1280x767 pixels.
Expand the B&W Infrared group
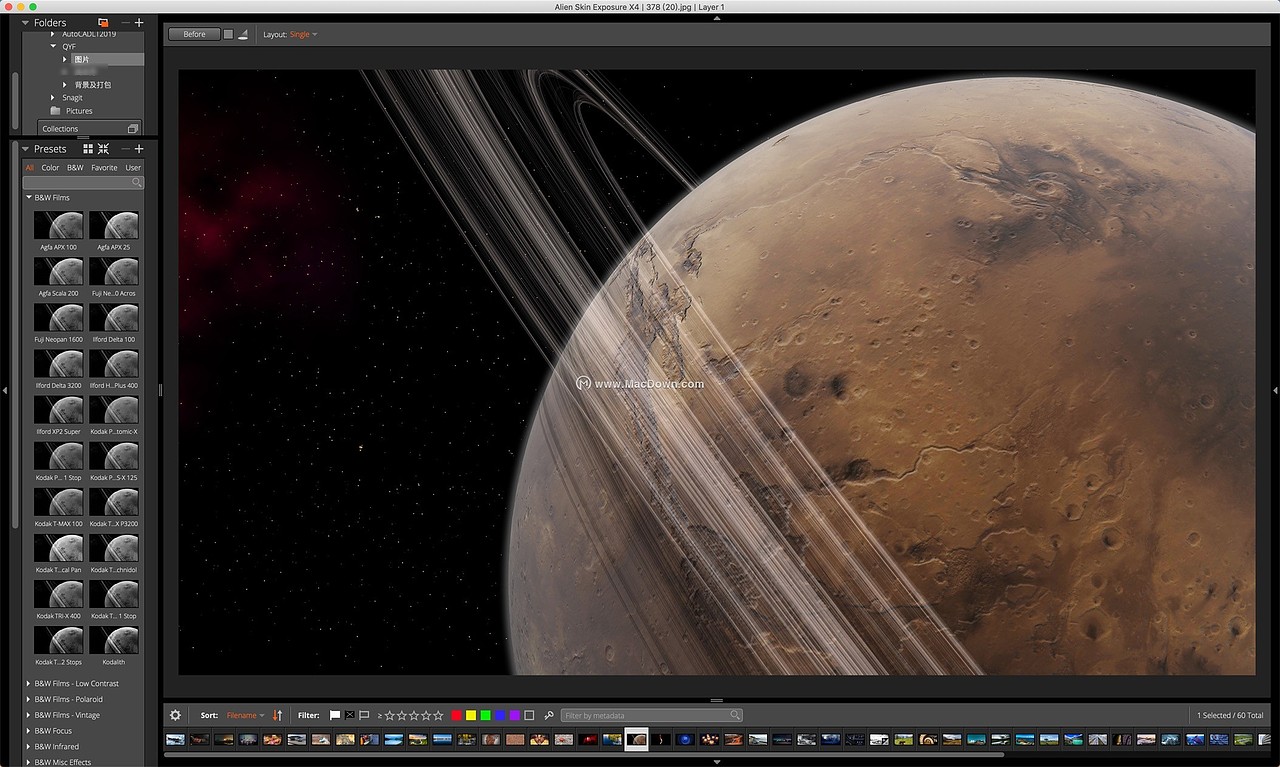pyautogui.click(x=28, y=746)
